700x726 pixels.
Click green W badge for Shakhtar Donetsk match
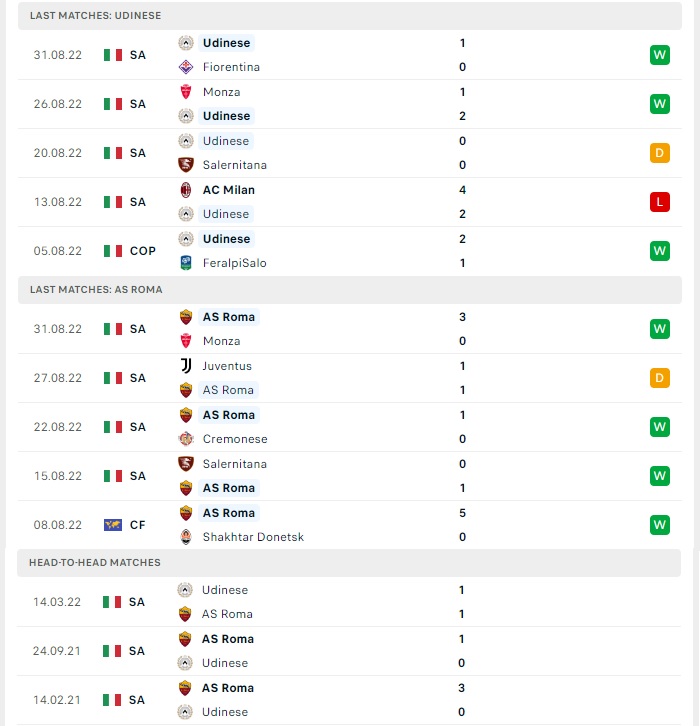[x=660, y=525]
